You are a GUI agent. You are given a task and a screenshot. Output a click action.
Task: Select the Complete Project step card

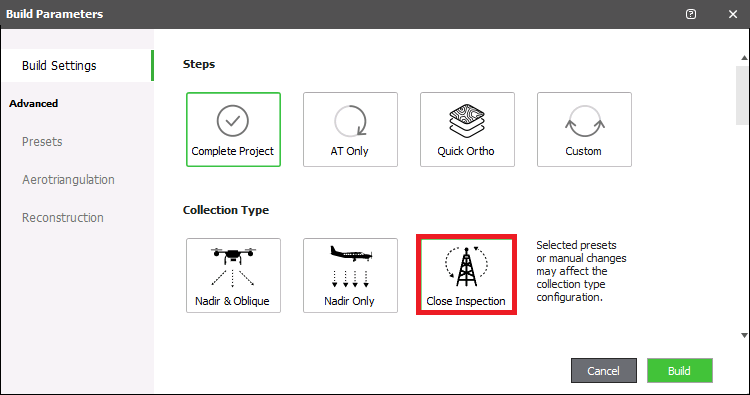233,130
